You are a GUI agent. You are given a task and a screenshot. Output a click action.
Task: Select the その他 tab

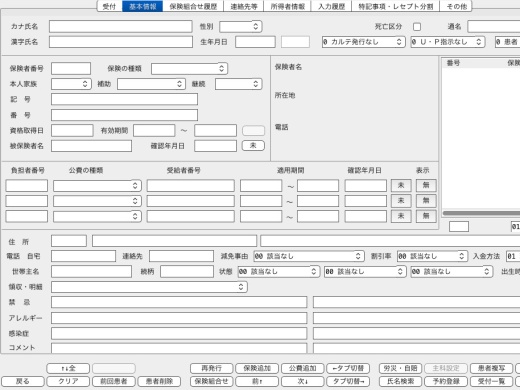click(456, 6)
